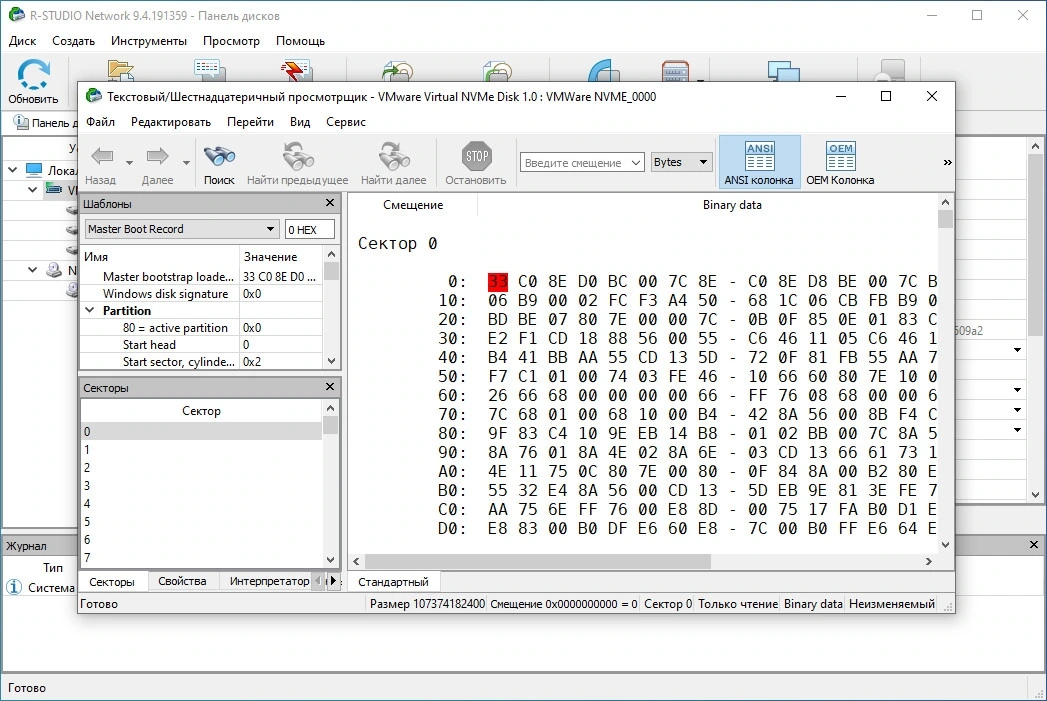Open the Сервис menu
The height and width of the screenshot is (701, 1047).
[346, 122]
